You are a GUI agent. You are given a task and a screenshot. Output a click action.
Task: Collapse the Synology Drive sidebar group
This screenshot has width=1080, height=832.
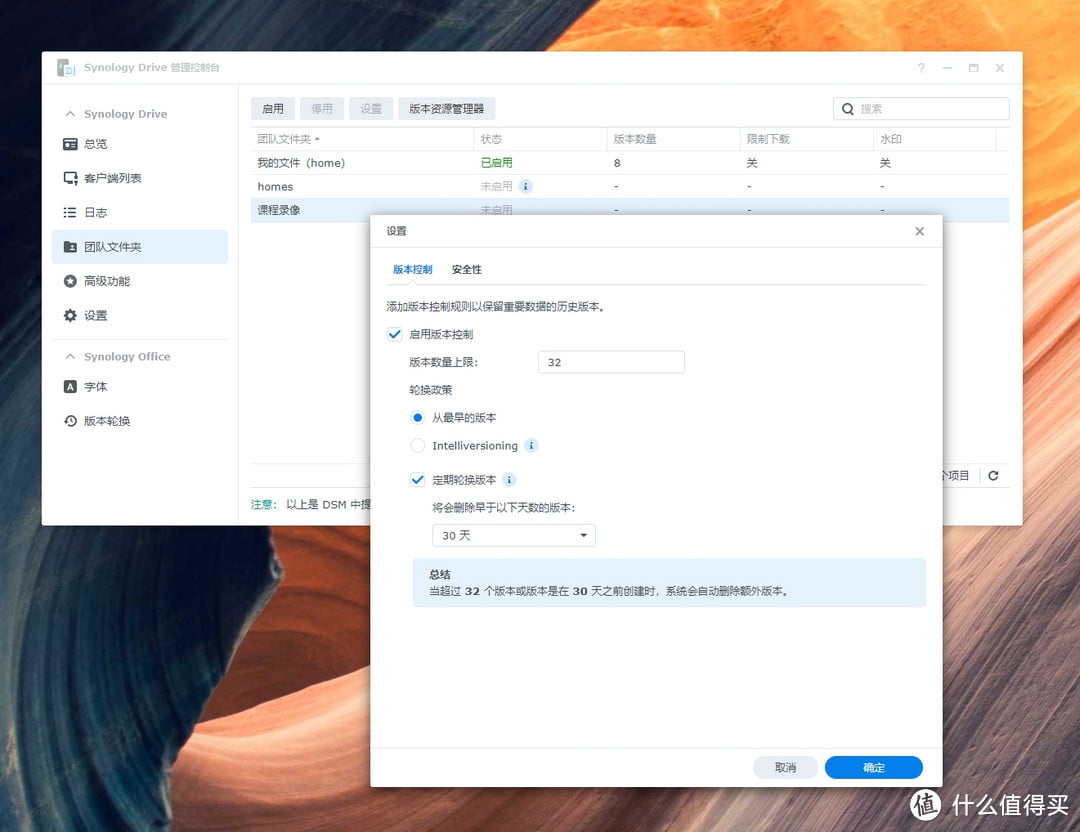[70, 114]
